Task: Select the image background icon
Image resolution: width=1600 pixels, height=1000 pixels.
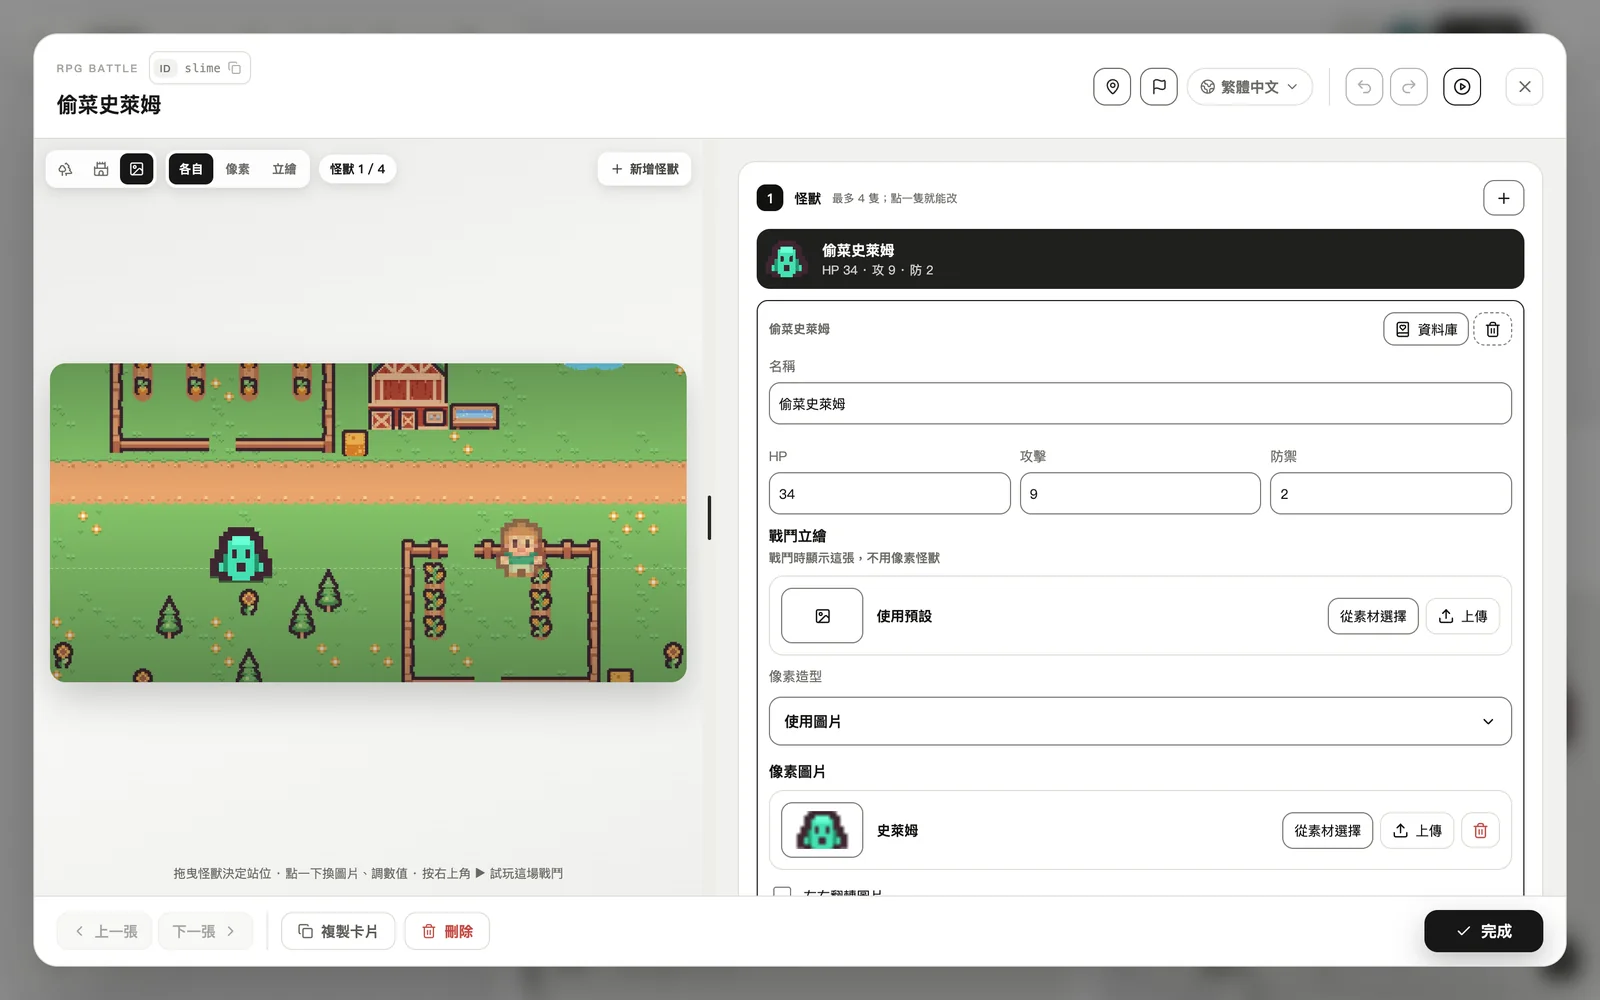Action: tap(137, 169)
